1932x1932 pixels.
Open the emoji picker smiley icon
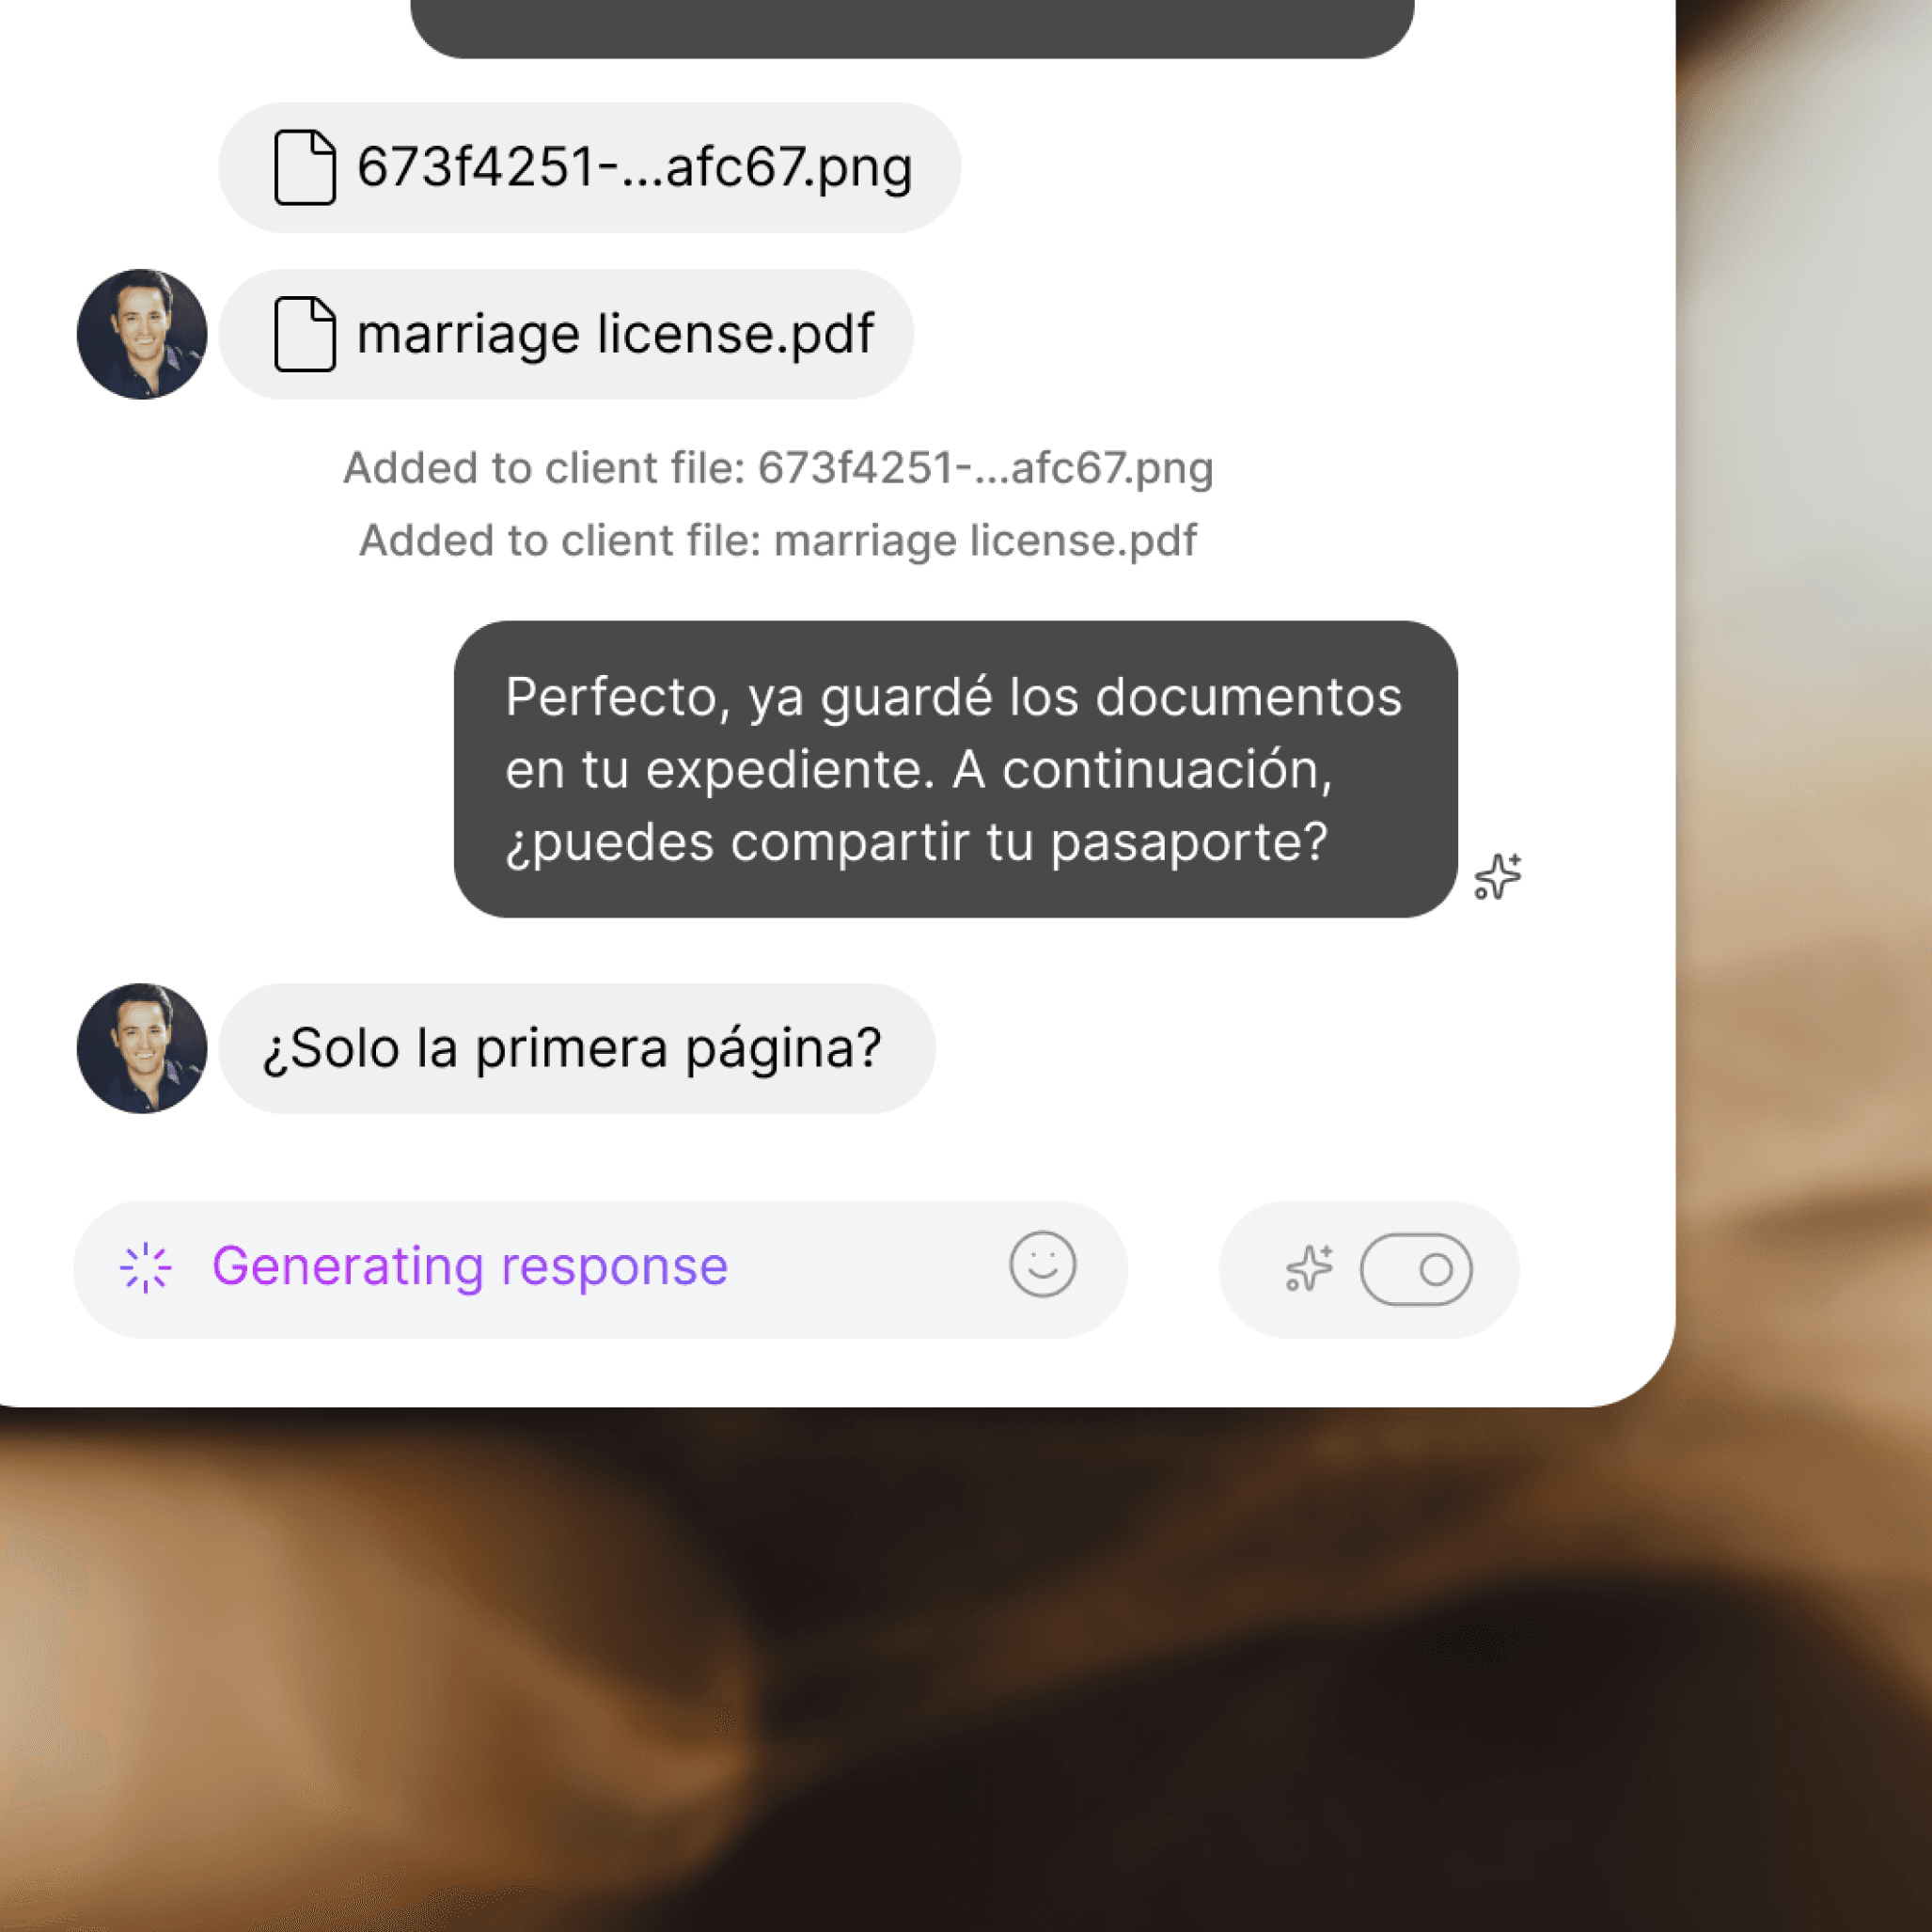click(1042, 1264)
